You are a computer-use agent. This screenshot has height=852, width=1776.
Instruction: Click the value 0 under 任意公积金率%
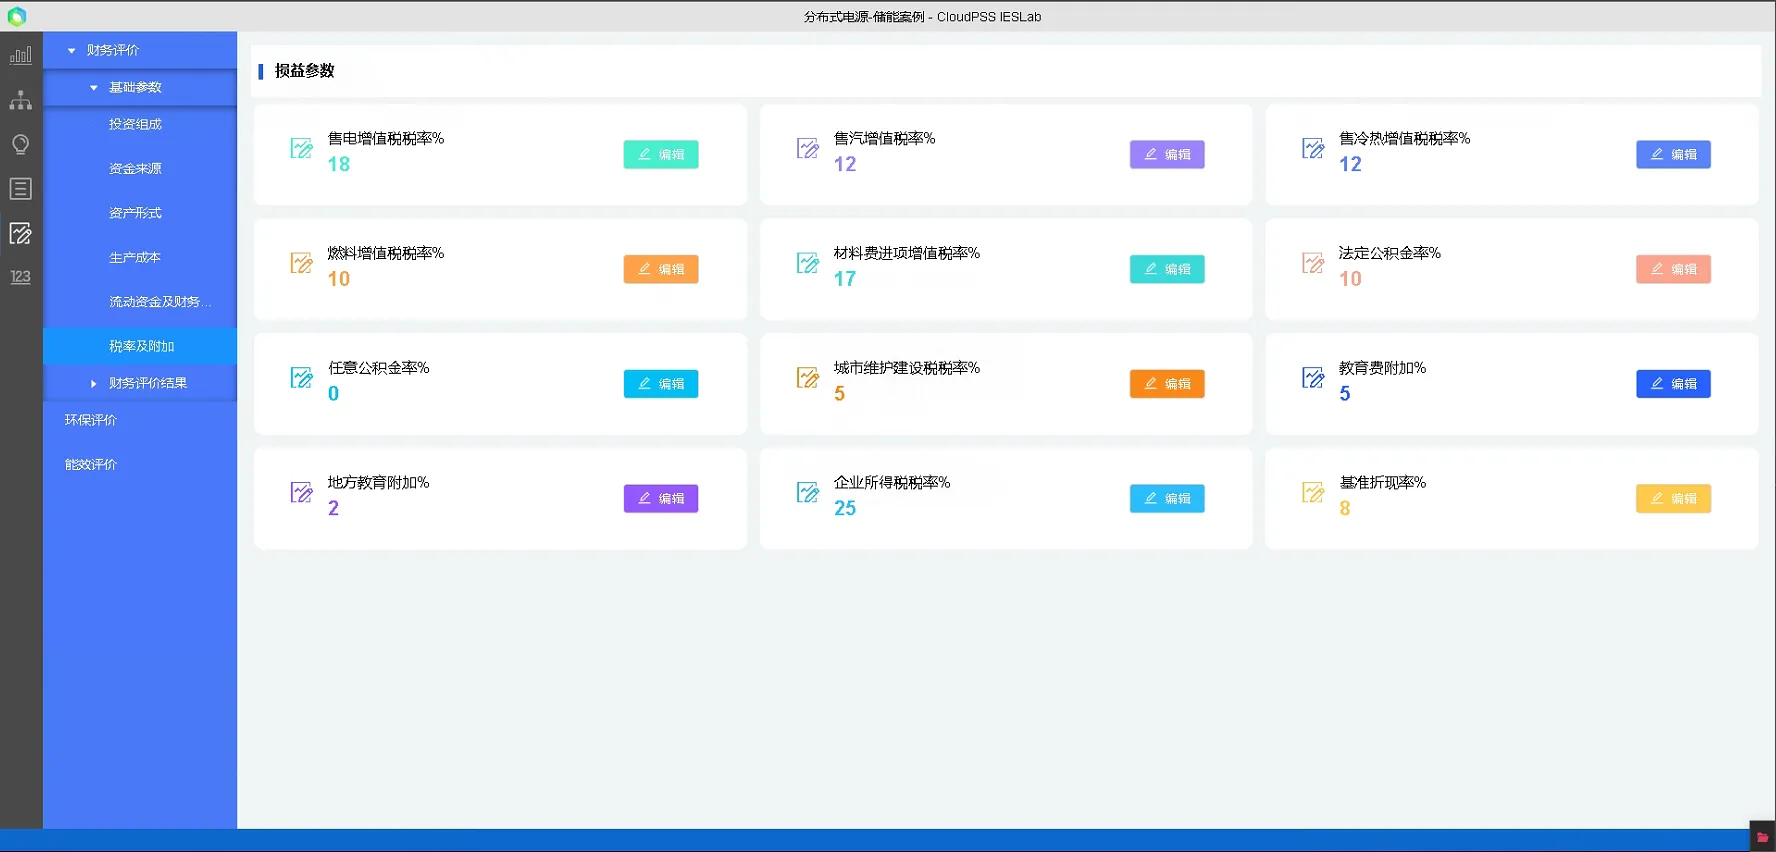(x=333, y=394)
